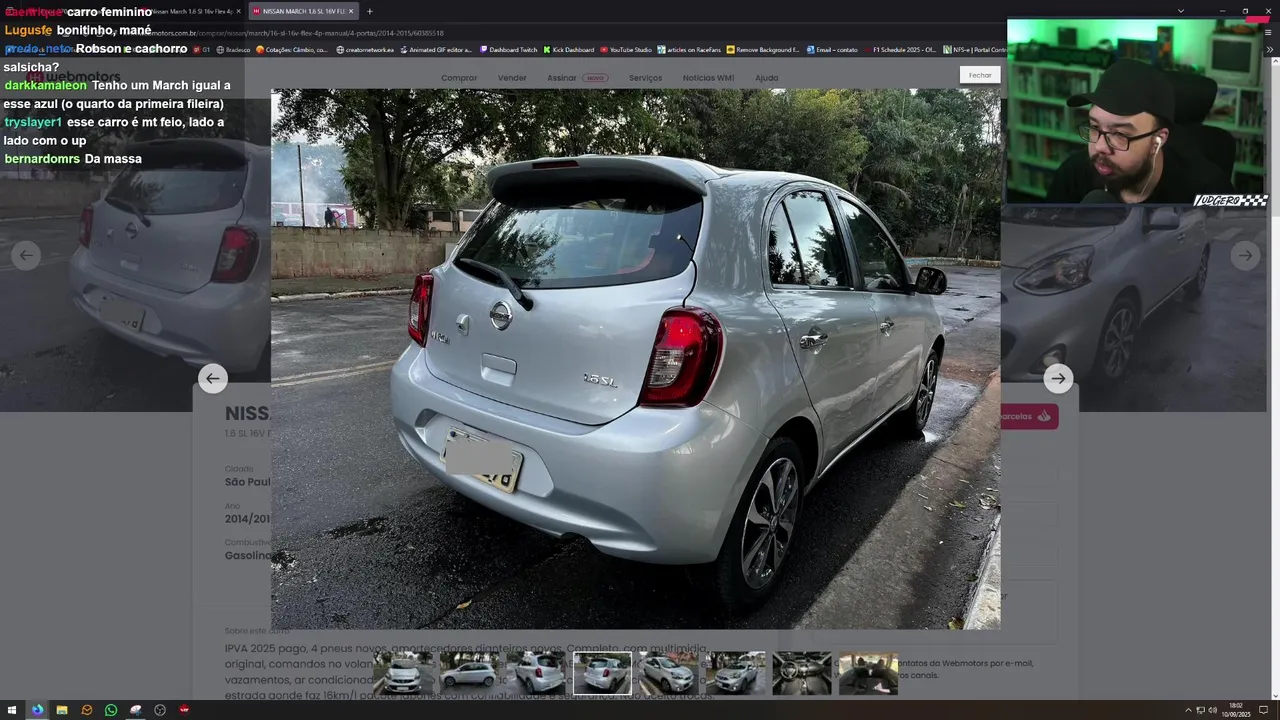Open the Vender menu on Webmotors
This screenshot has width=1280, height=720.
click(x=512, y=78)
